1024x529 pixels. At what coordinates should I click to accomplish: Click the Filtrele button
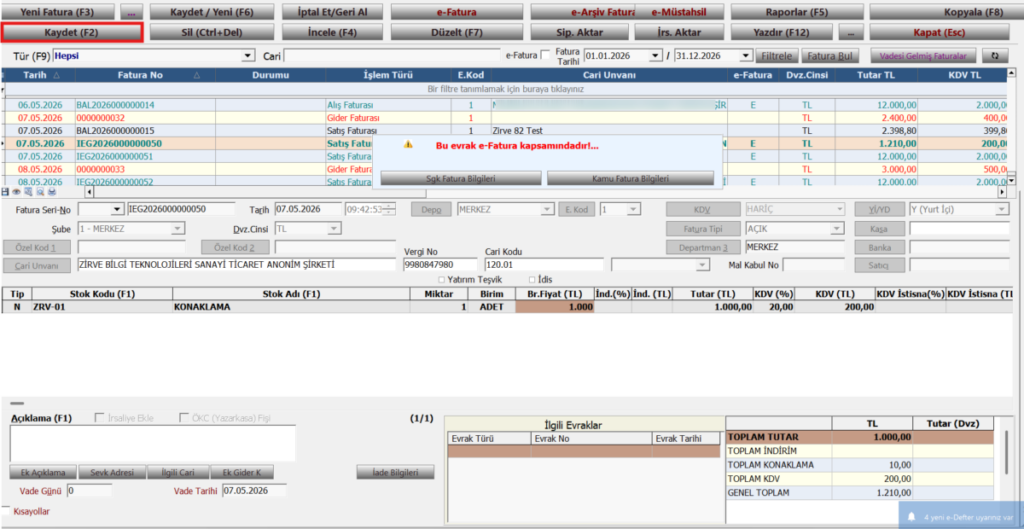(776, 56)
